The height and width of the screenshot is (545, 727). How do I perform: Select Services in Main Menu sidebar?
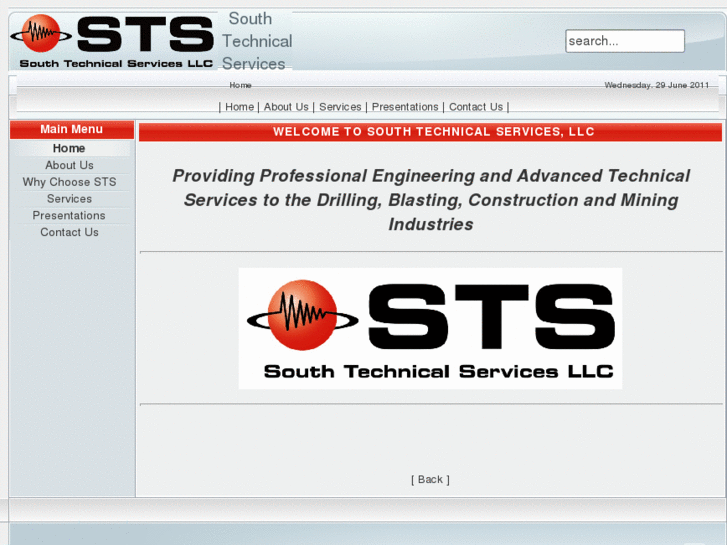coord(69,199)
